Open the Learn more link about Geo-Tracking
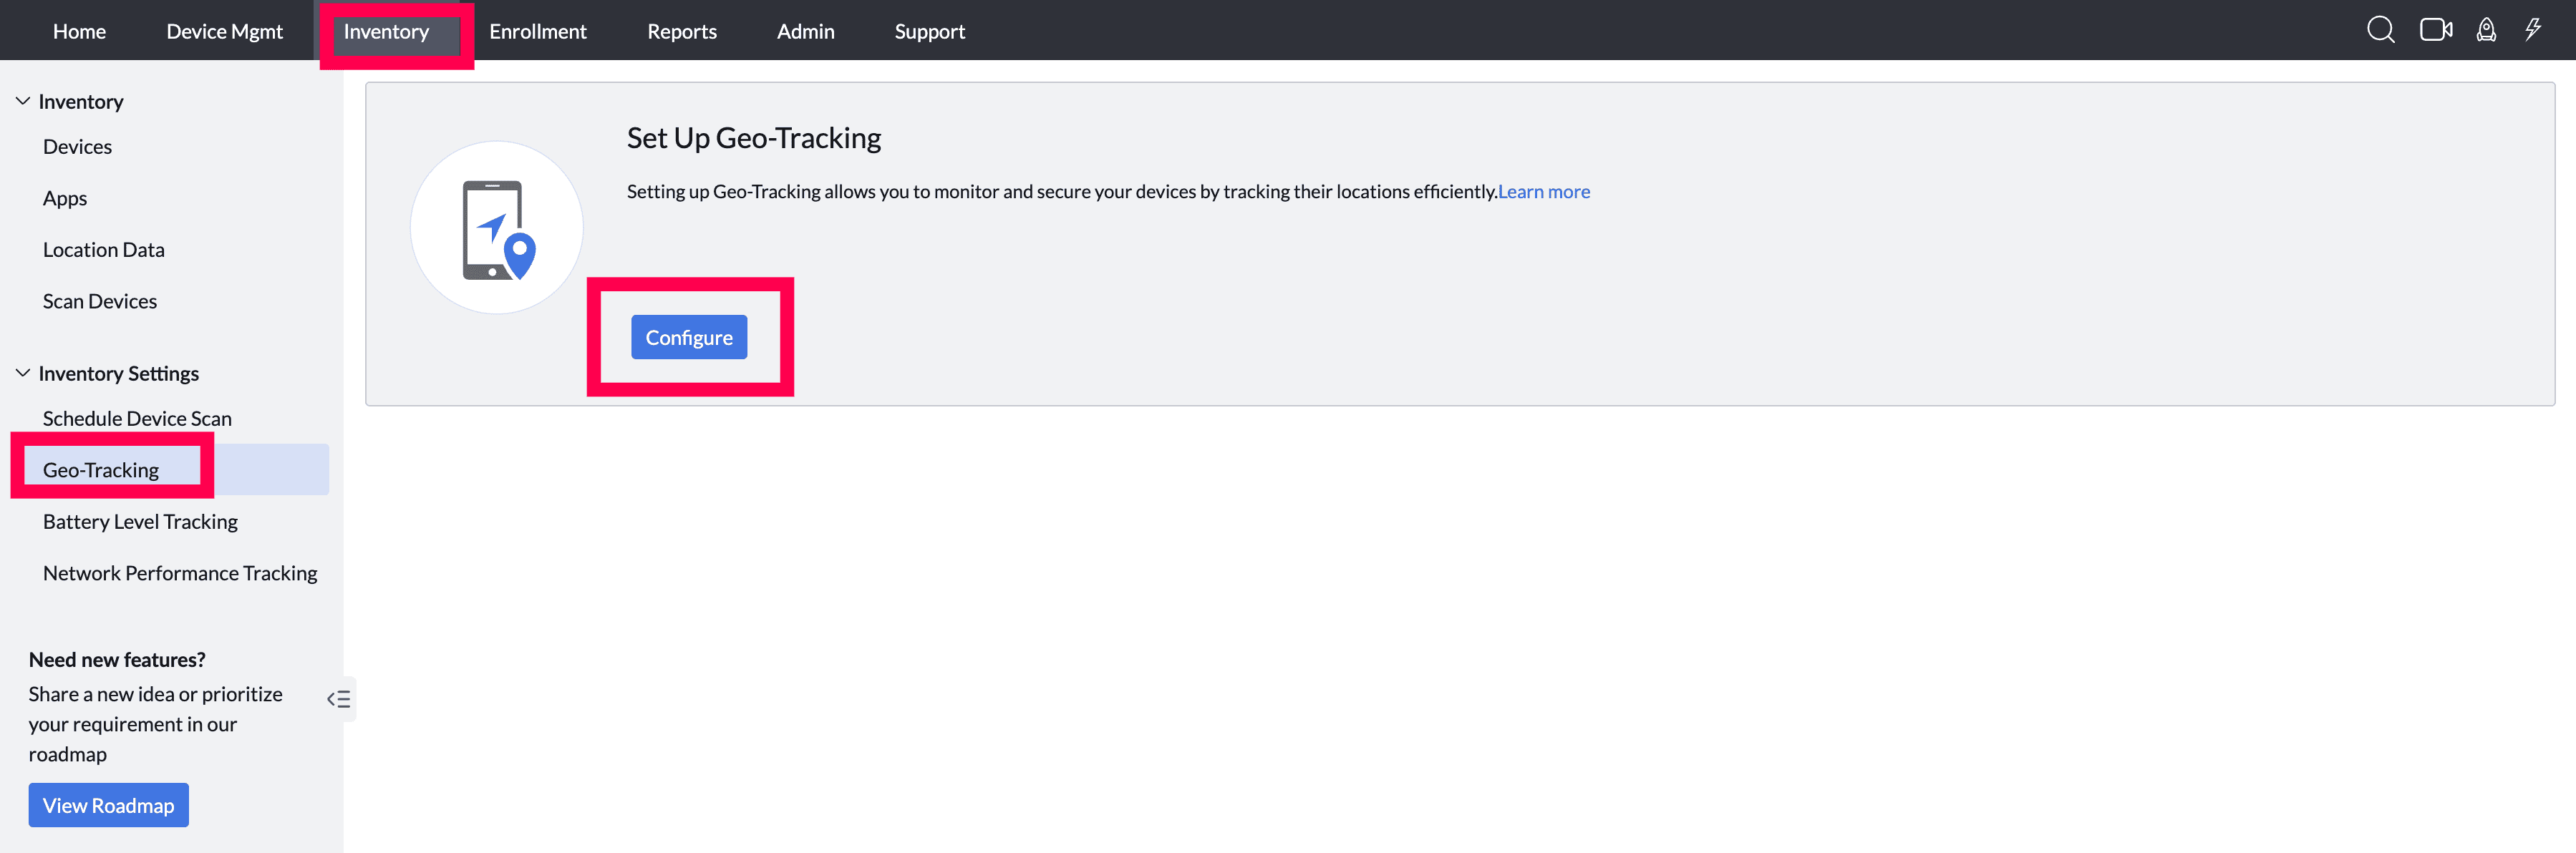The height and width of the screenshot is (853, 2576). [x=1543, y=191]
